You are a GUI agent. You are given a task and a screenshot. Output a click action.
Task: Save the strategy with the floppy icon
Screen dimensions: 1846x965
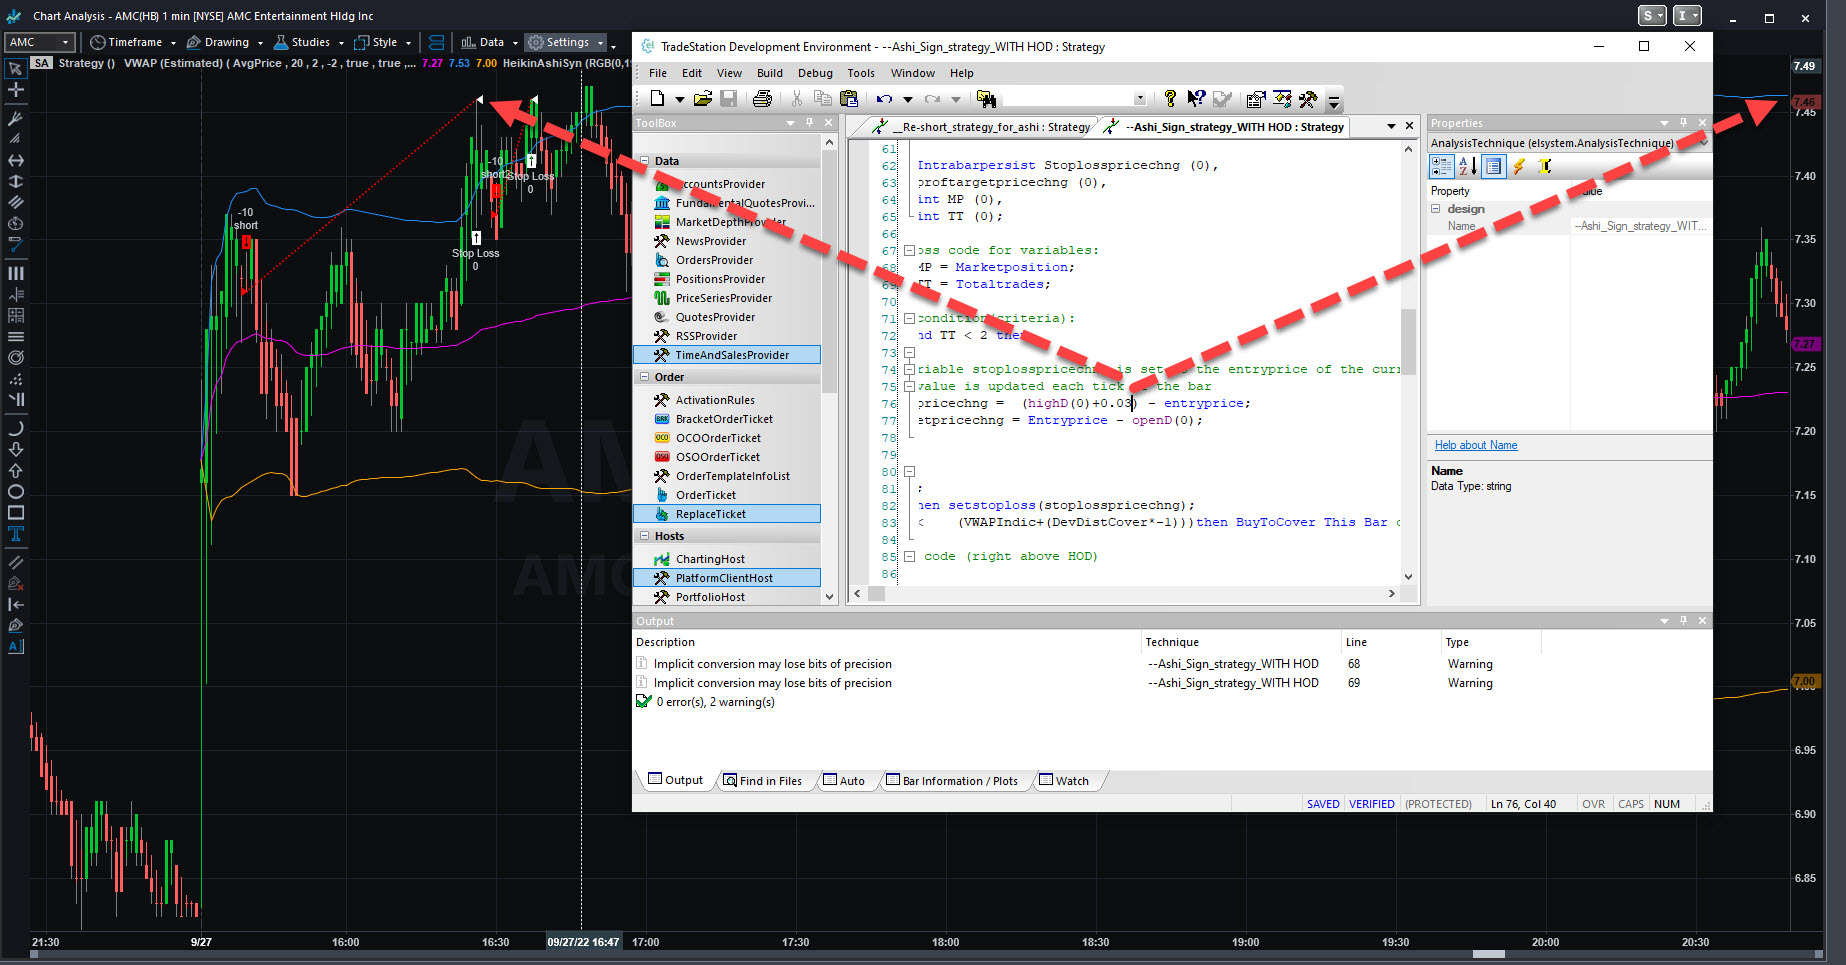click(729, 98)
